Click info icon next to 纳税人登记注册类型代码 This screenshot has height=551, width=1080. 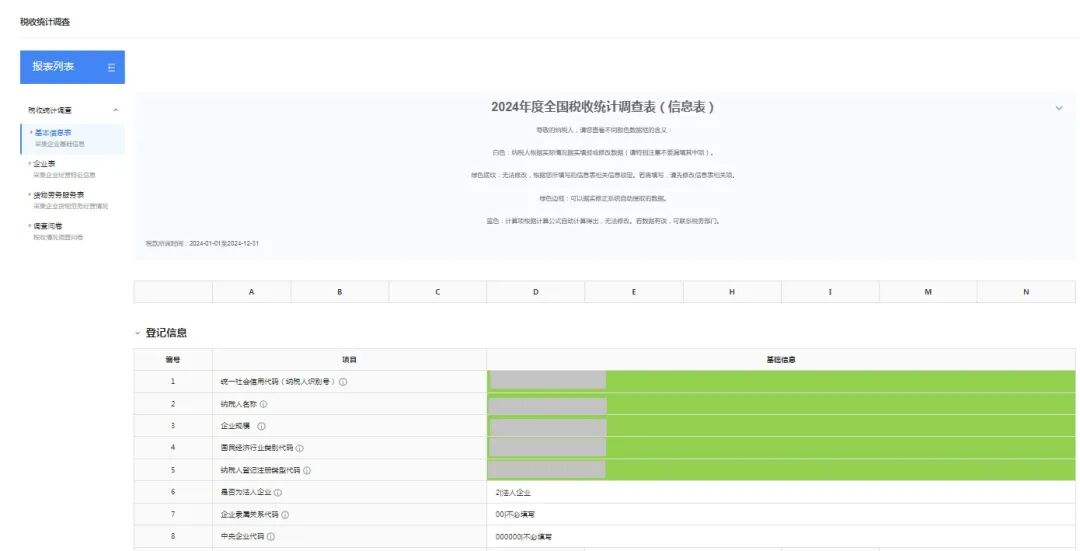pos(307,470)
